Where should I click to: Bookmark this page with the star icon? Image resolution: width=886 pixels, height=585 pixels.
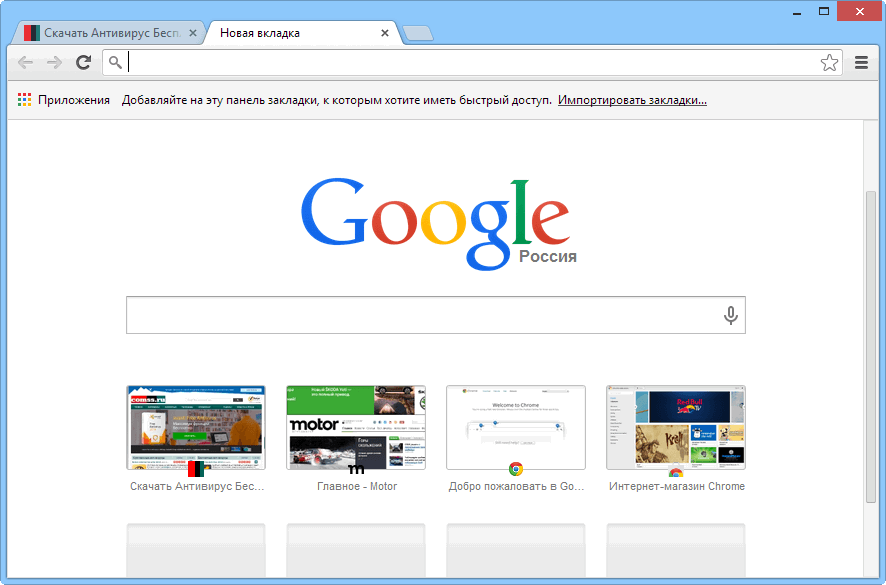coord(829,62)
